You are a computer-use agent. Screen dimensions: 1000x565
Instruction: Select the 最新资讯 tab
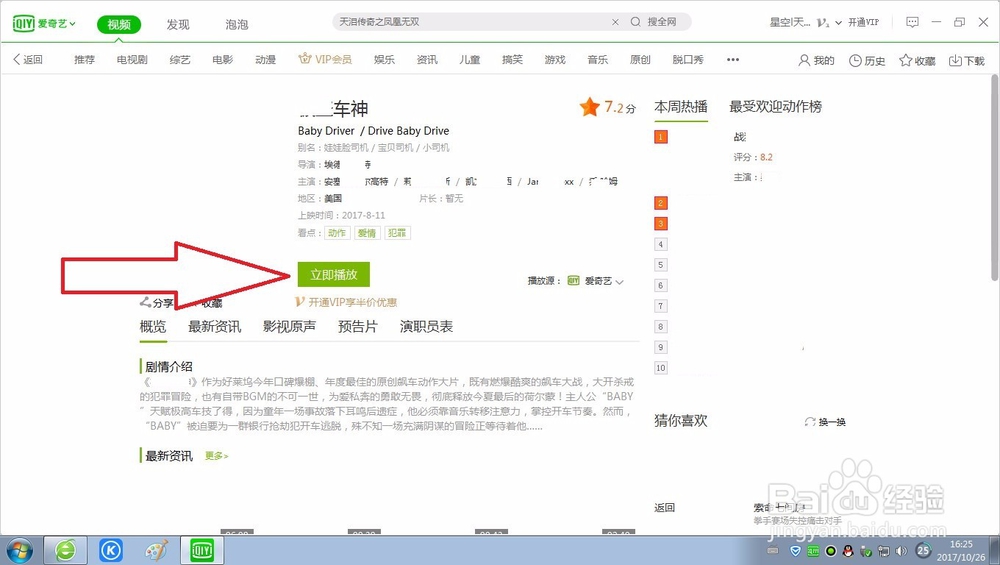(x=214, y=327)
